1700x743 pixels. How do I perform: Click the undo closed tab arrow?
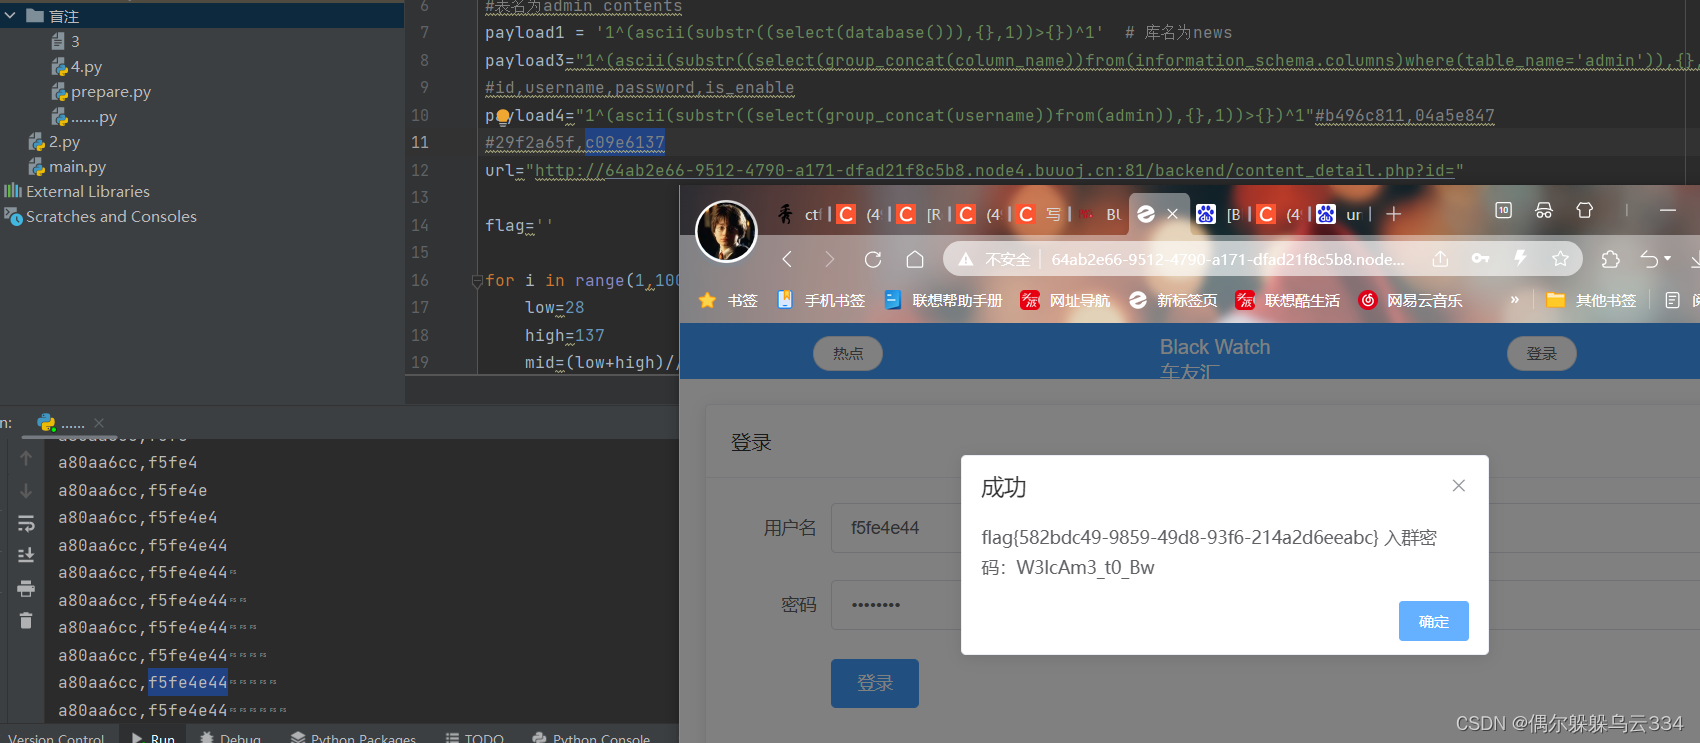pos(1649,259)
